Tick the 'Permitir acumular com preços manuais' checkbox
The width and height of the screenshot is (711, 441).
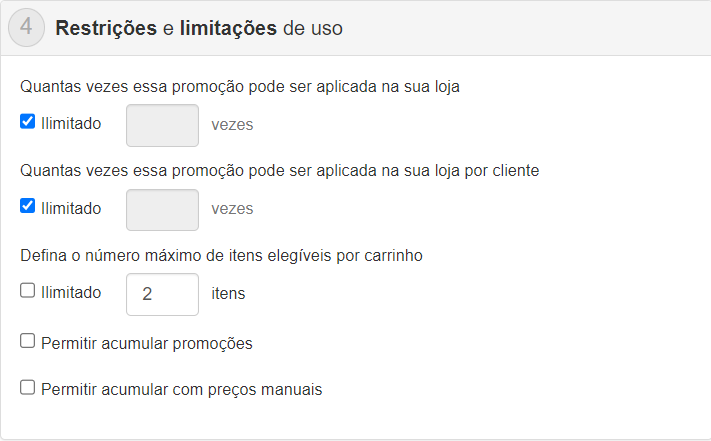(28, 388)
